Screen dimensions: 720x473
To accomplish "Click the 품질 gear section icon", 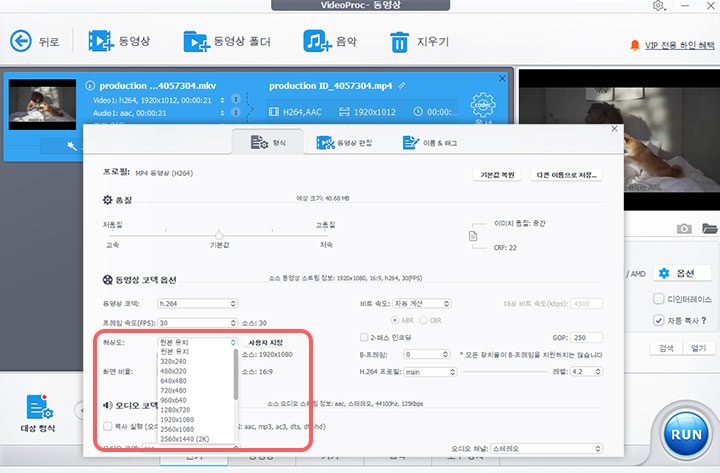I will click(x=107, y=200).
